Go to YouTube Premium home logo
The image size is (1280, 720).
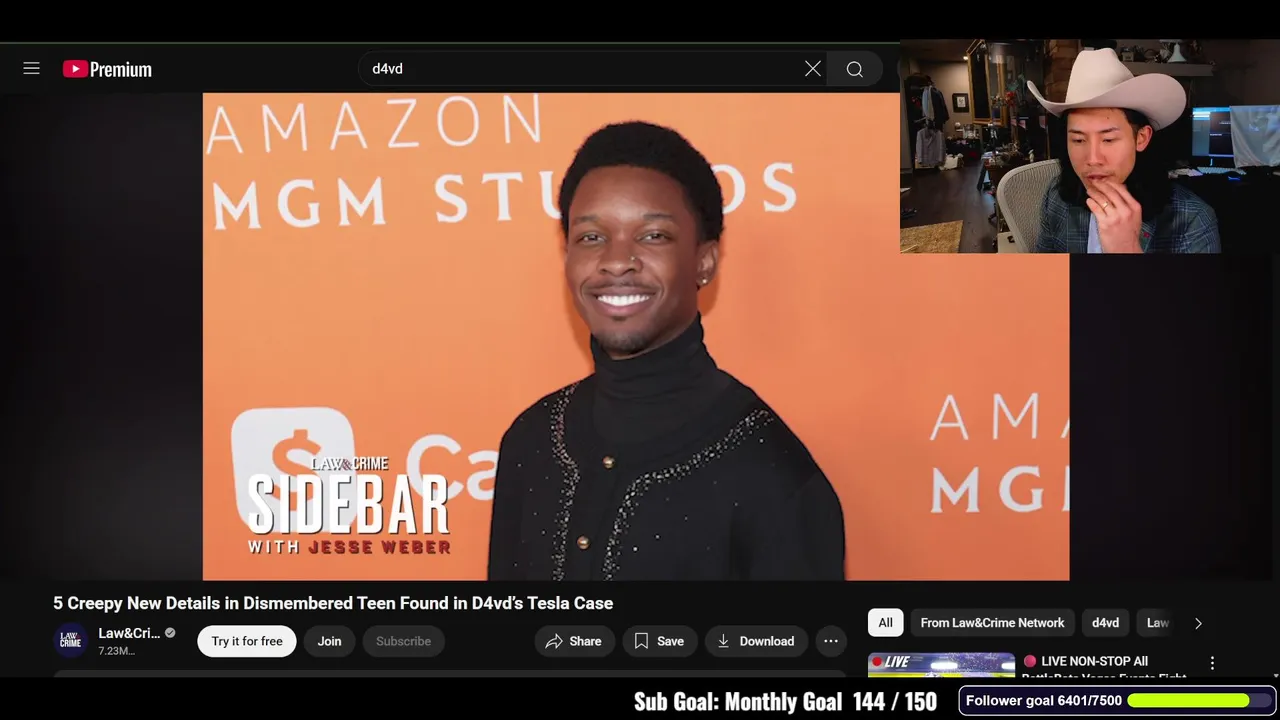(x=107, y=69)
